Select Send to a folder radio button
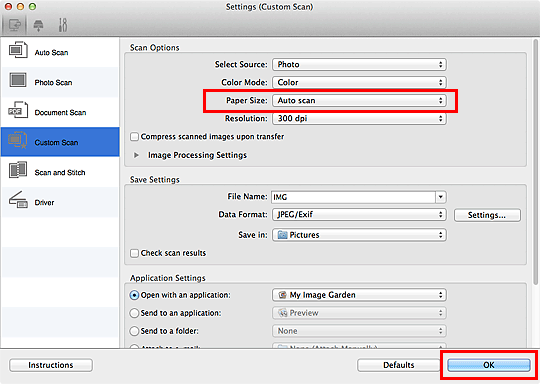This screenshot has width=540, height=384. click(x=134, y=331)
